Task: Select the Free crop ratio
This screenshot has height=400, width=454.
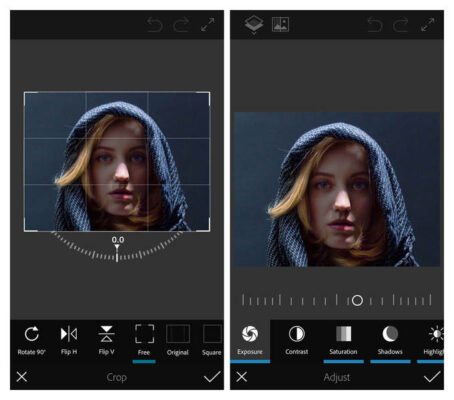Action: tap(144, 340)
